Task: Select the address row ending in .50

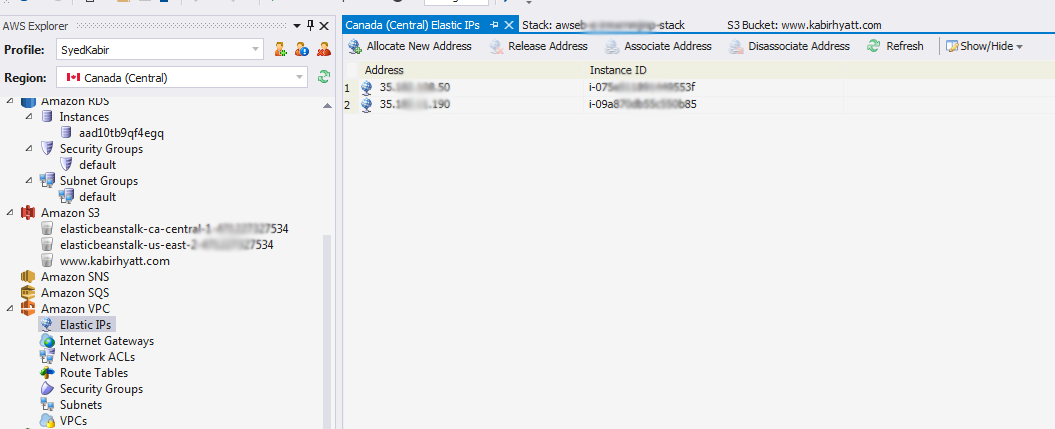Action: (x=415, y=87)
